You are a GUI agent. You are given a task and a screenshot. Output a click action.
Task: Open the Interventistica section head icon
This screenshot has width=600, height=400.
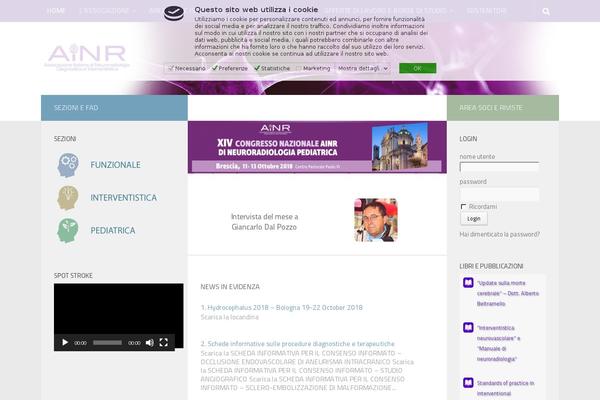[68, 198]
